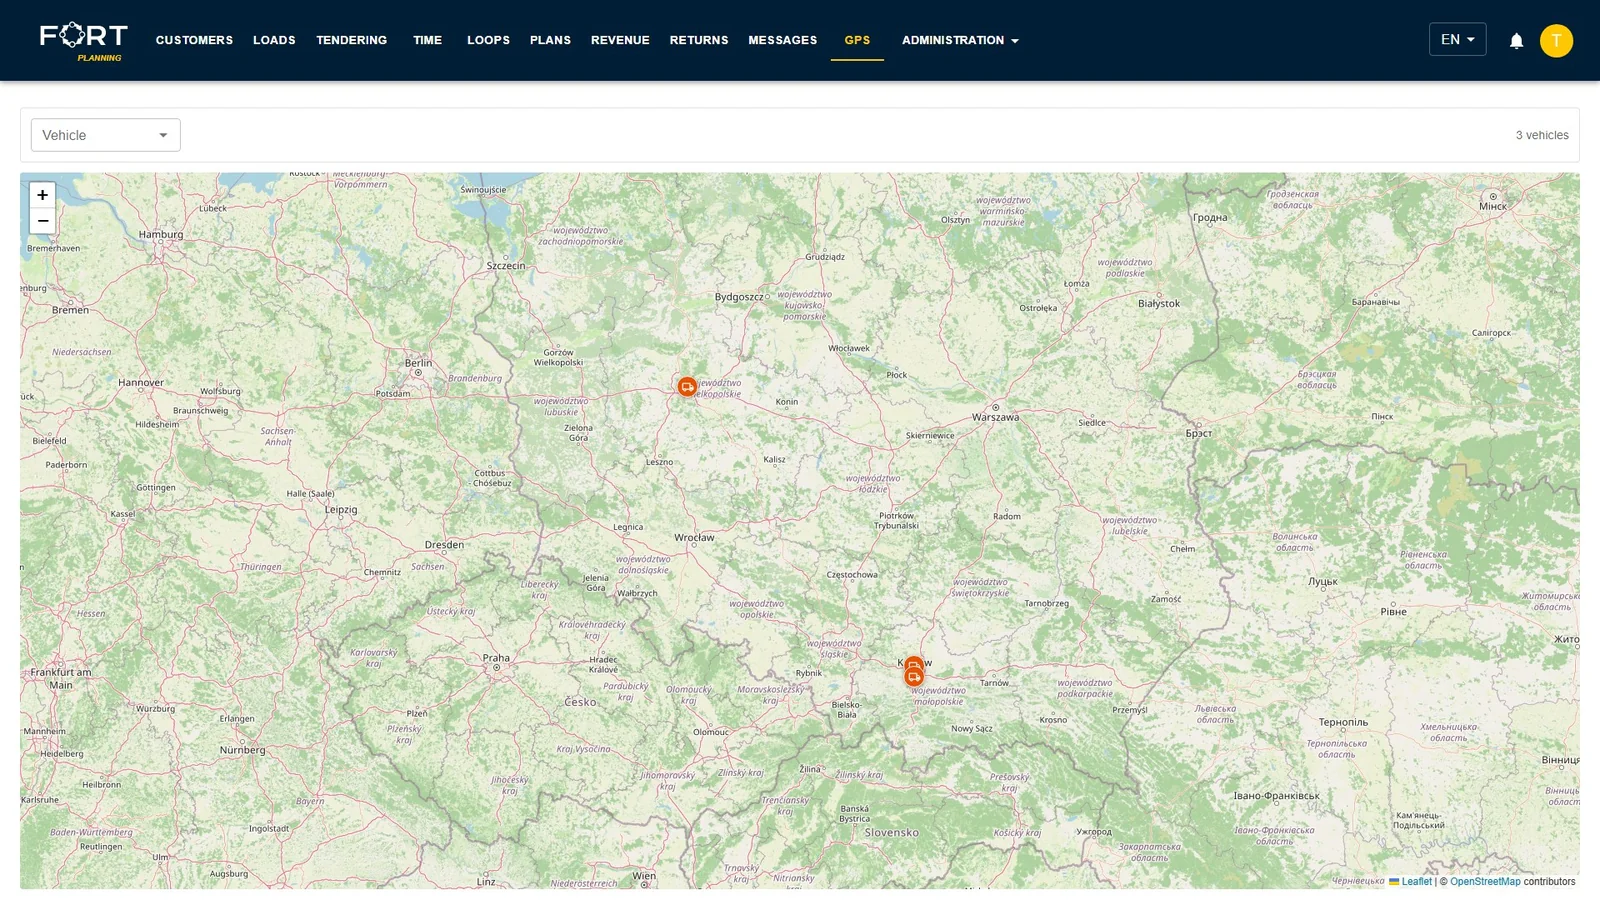Click the Praha label on the map
Viewport: 1600px width, 900px height.
tap(496, 658)
